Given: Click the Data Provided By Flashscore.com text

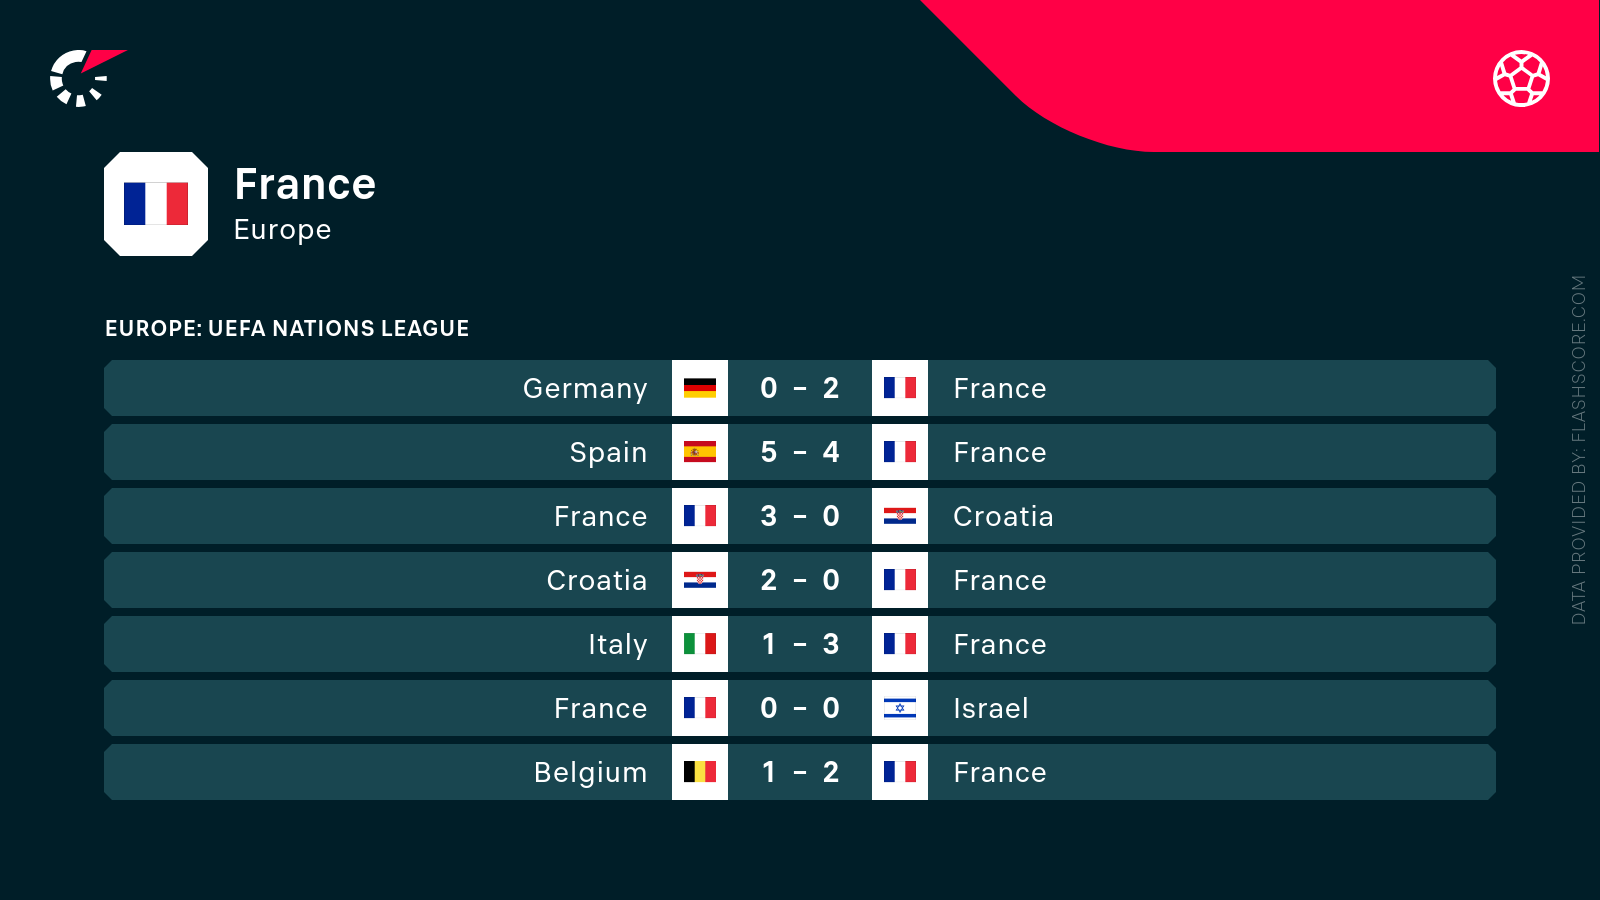Looking at the screenshot, I should 1578,450.
